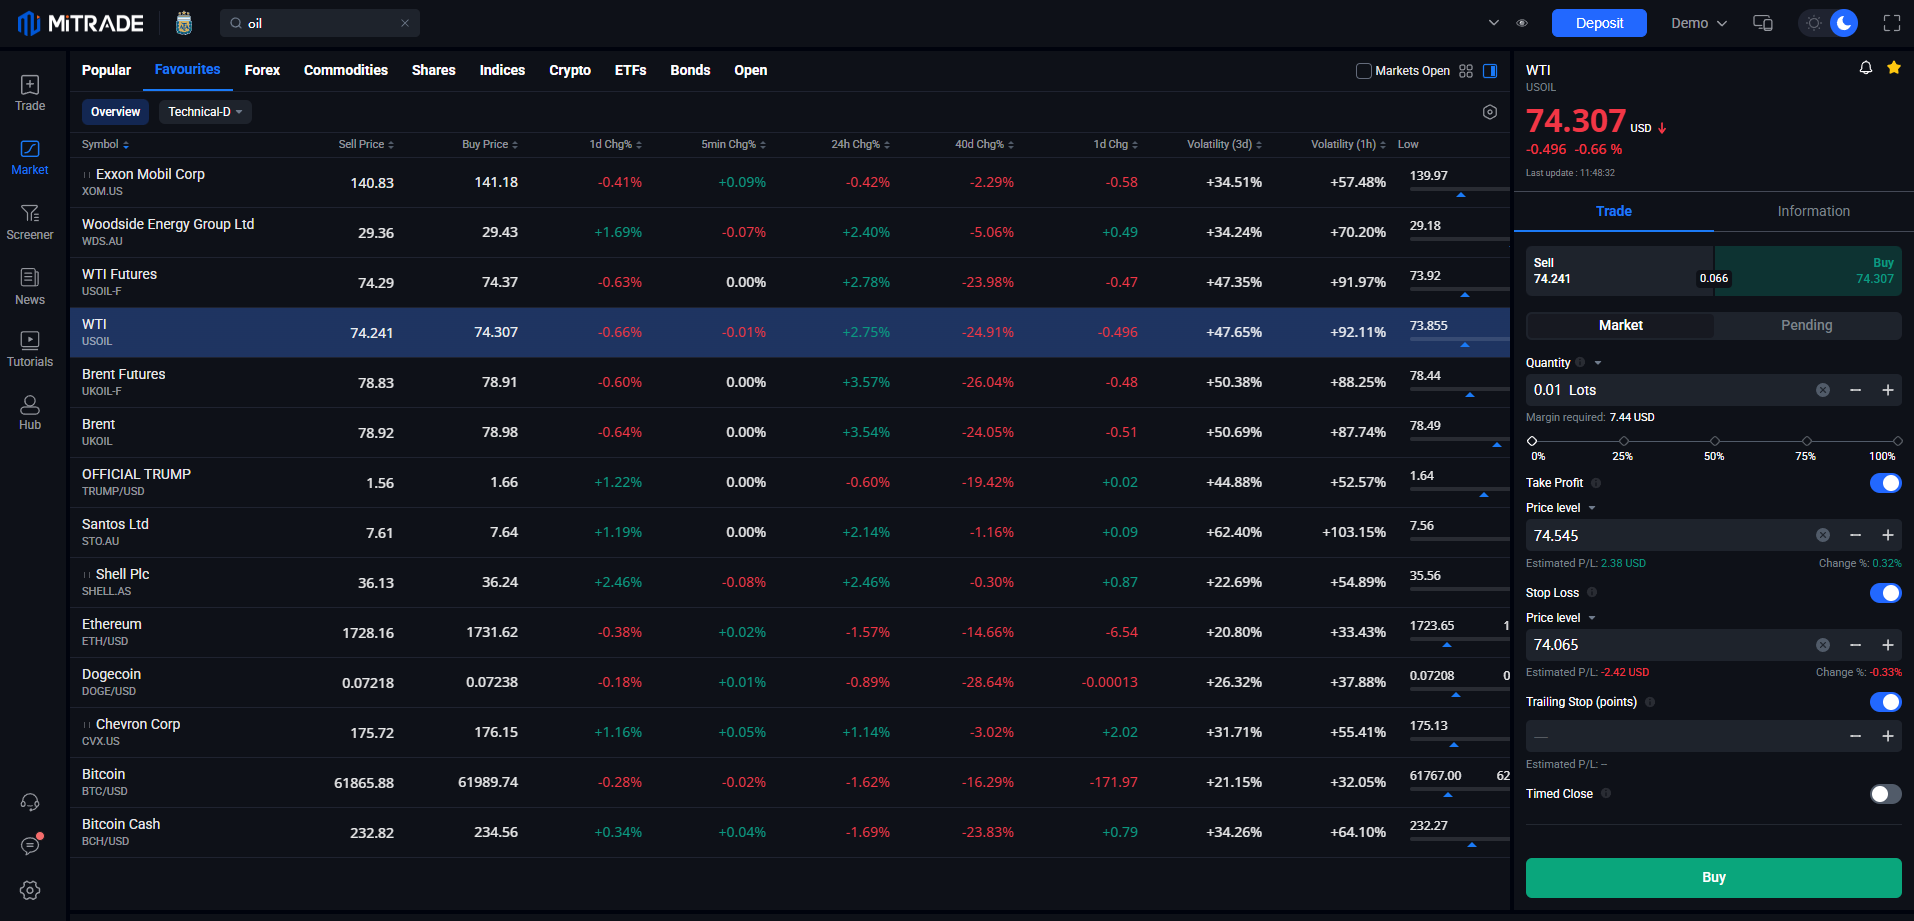The width and height of the screenshot is (1914, 921).
Task: Open the Demo account dropdown
Action: pyautogui.click(x=1699, y=23)
